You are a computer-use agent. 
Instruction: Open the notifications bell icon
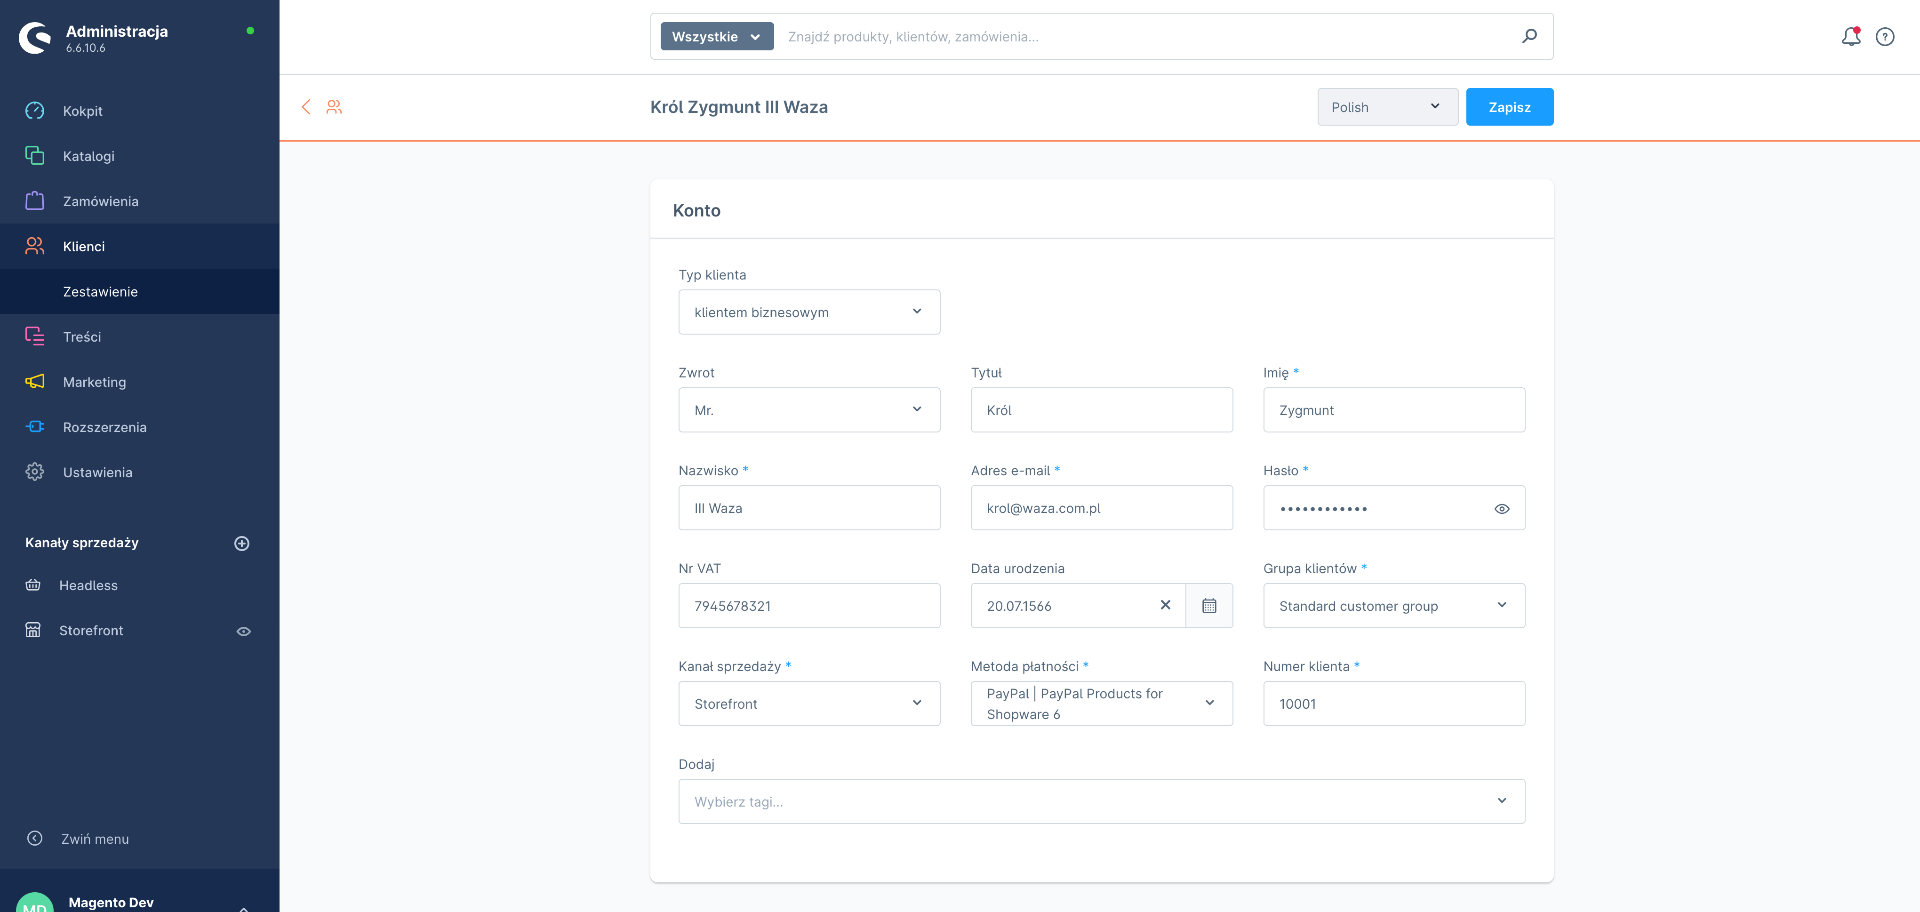pyautogui.click(x=1850, y=37)
